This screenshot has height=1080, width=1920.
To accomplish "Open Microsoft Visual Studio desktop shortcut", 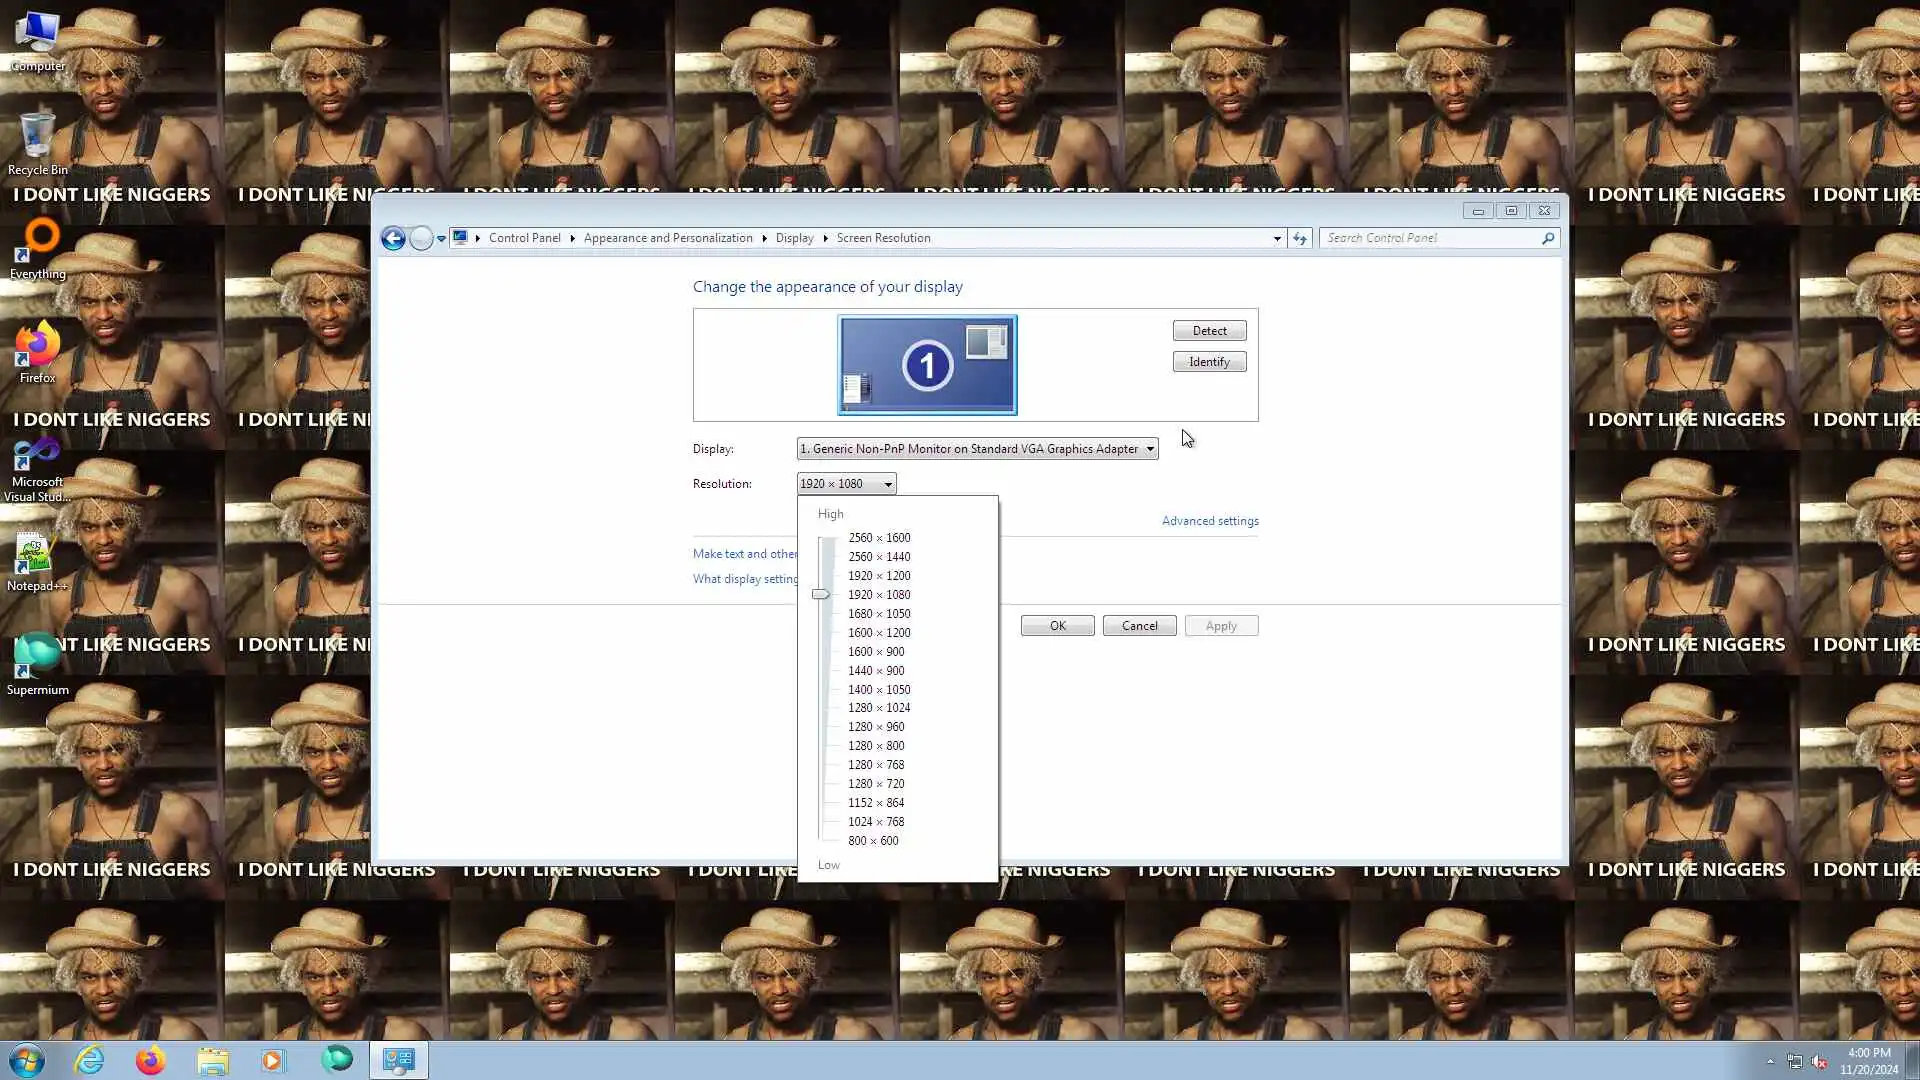I will click(x=37, y=468).
